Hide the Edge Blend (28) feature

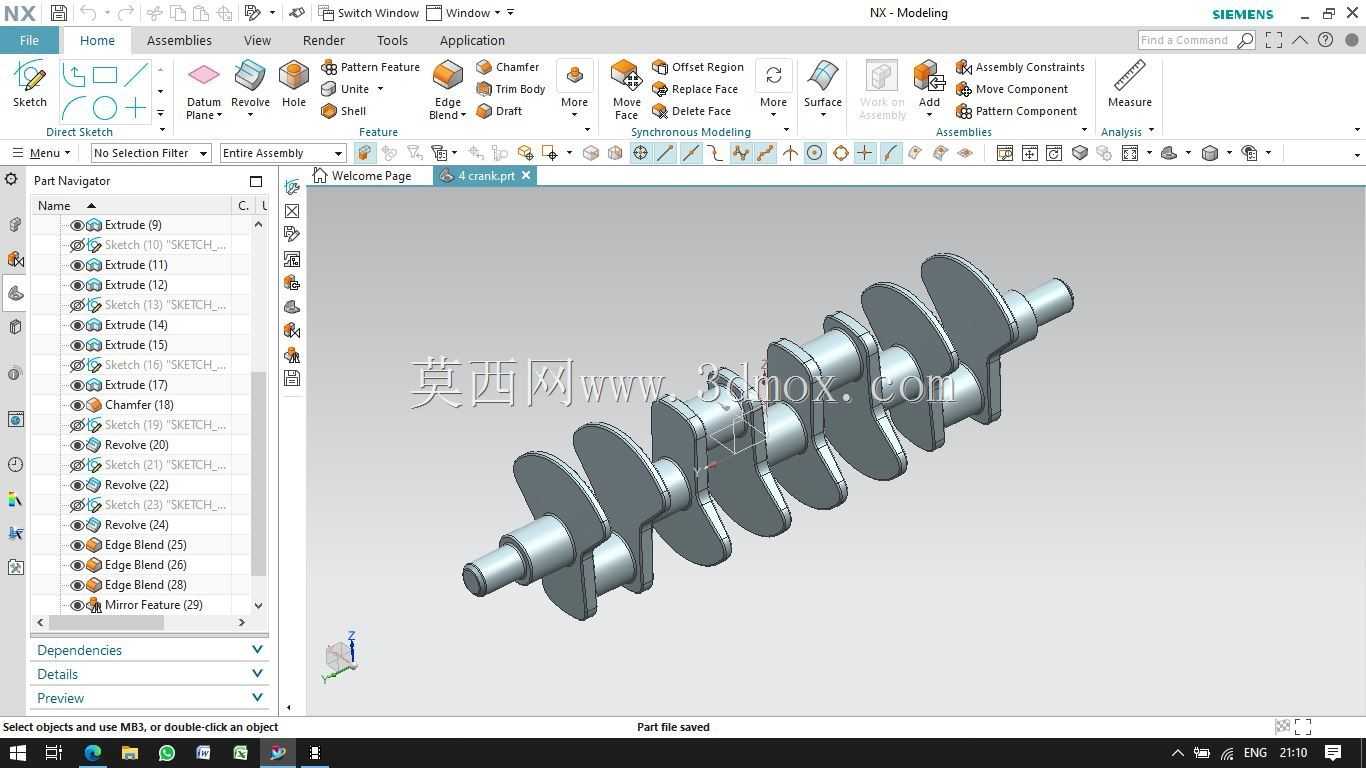tap(77, 585)
